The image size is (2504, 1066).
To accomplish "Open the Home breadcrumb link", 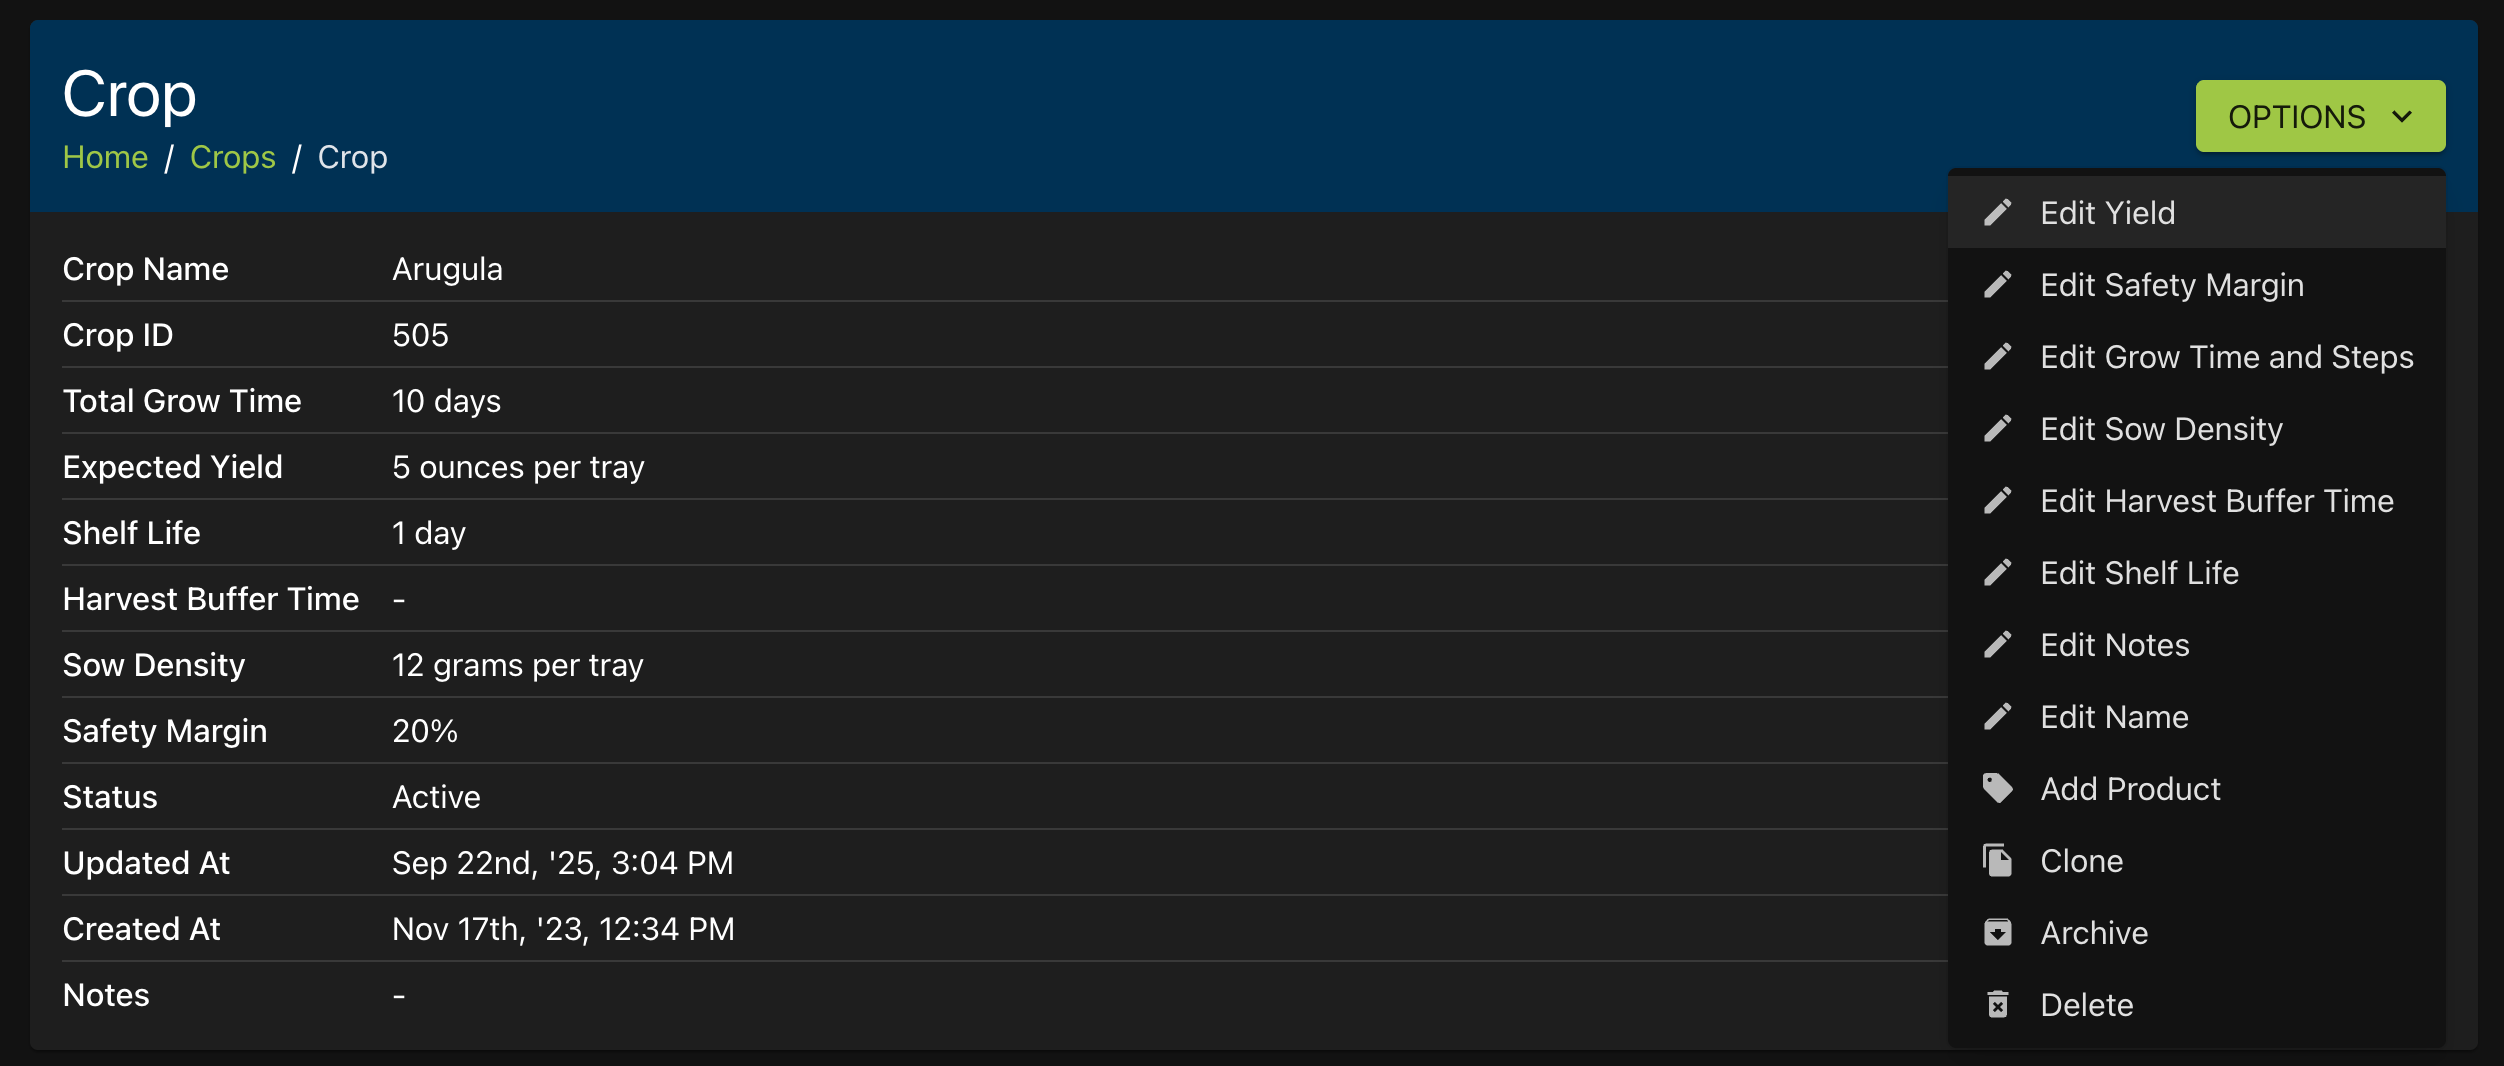I will point(105,157).
